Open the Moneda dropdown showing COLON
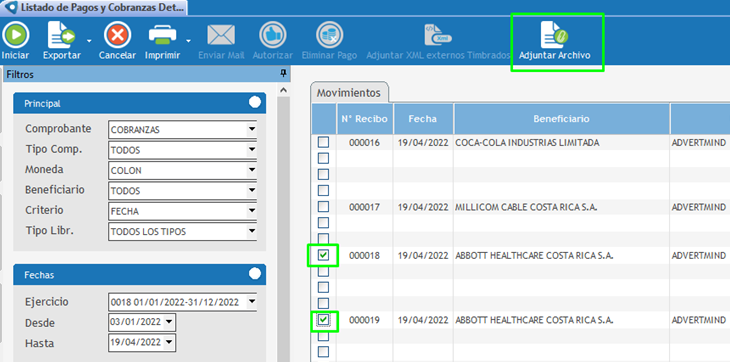Screen dimensions: 730x362 [252, 170]
